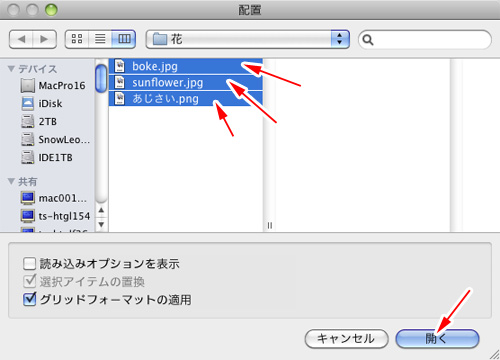Click the column resize handle
Image resolution: width=500 pixels, height=360 pixels.
pos(270,226)
